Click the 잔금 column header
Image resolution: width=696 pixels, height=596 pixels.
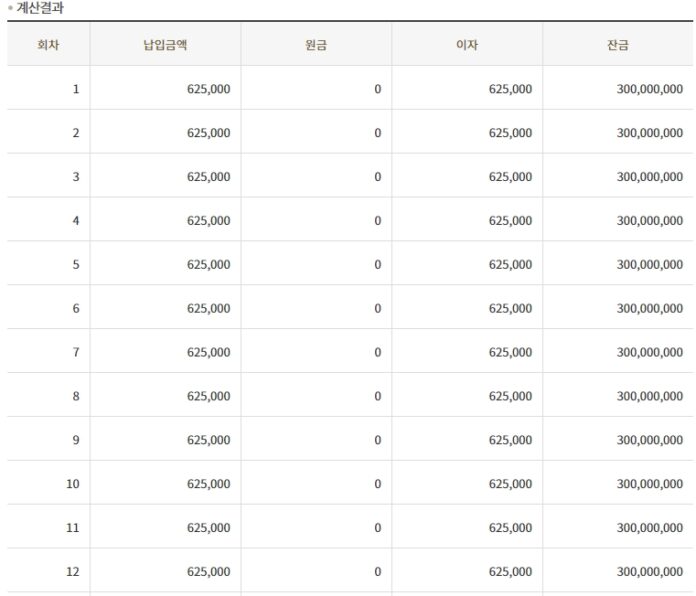tap(617, 45)
